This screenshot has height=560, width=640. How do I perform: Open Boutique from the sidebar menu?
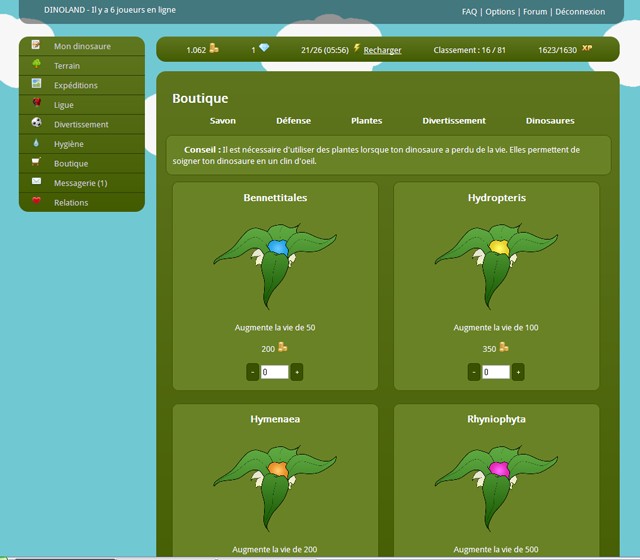(82, 164)
